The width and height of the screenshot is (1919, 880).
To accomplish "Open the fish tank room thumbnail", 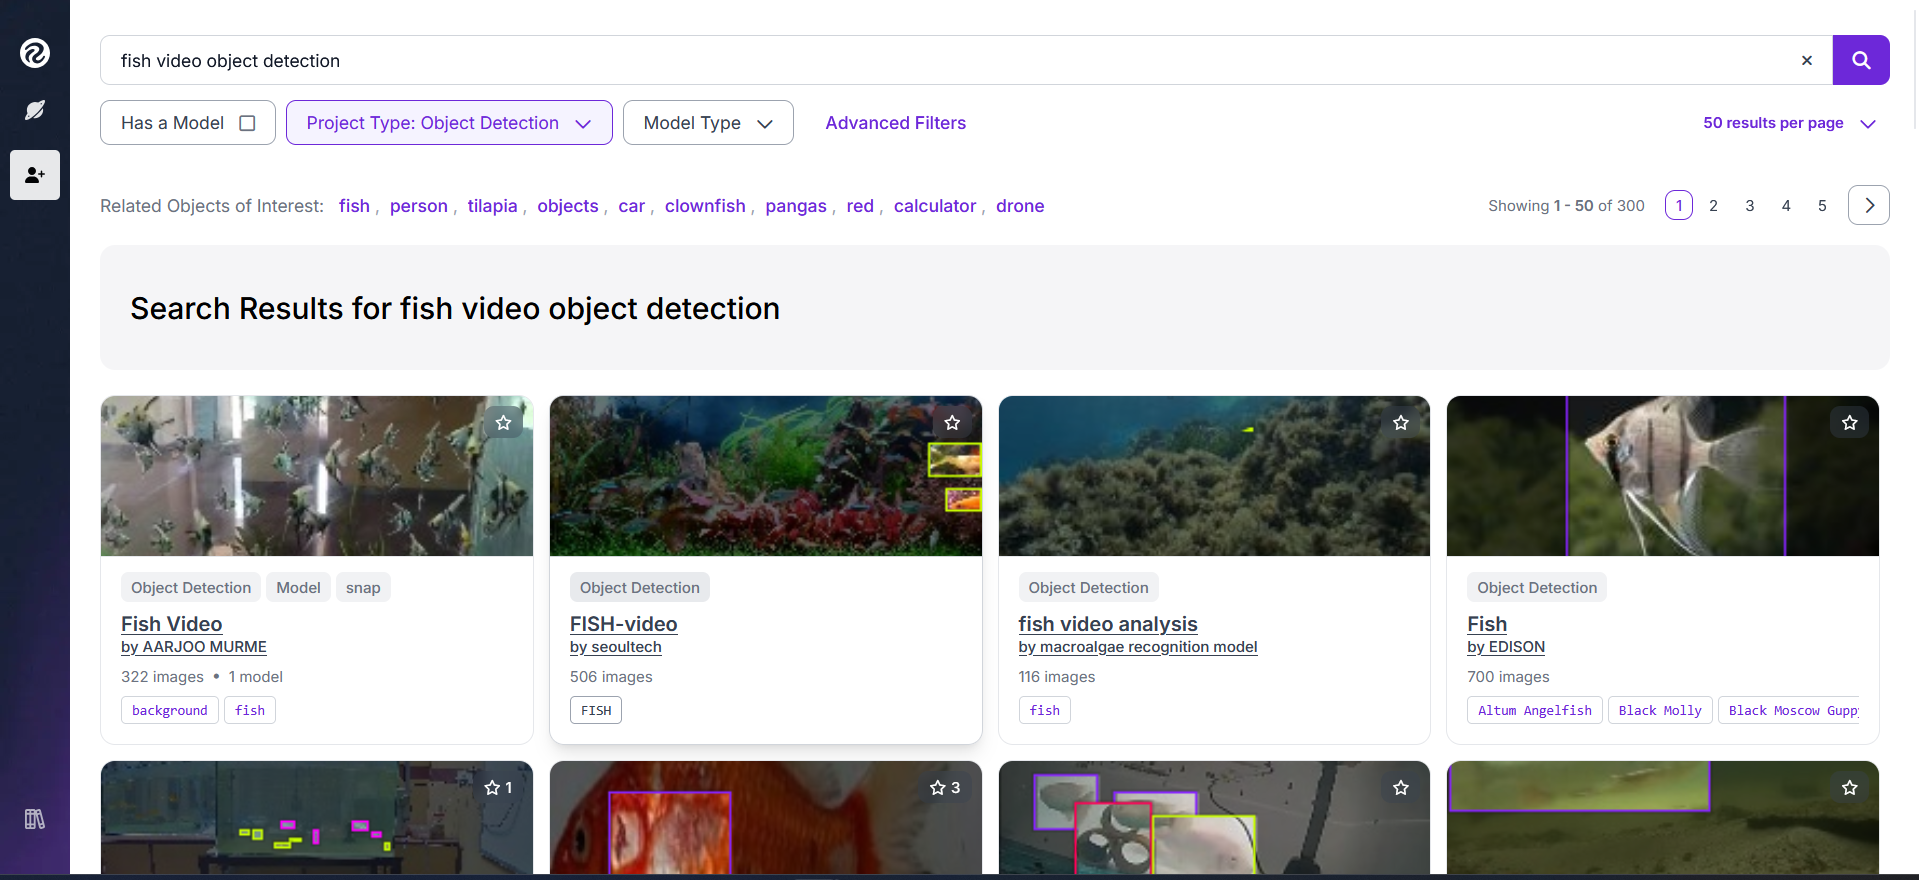I will (317, 818).
